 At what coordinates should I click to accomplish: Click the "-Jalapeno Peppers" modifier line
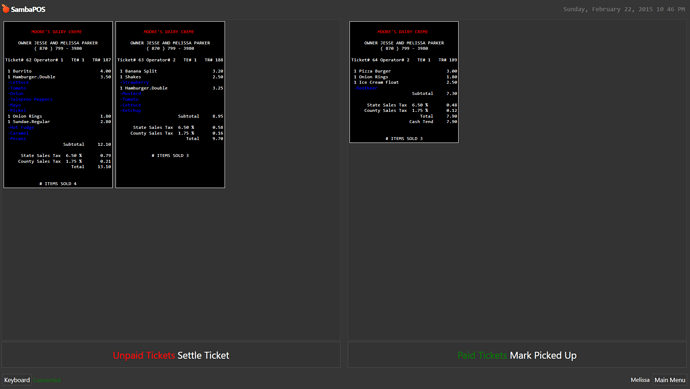click(x=30, y=99)
